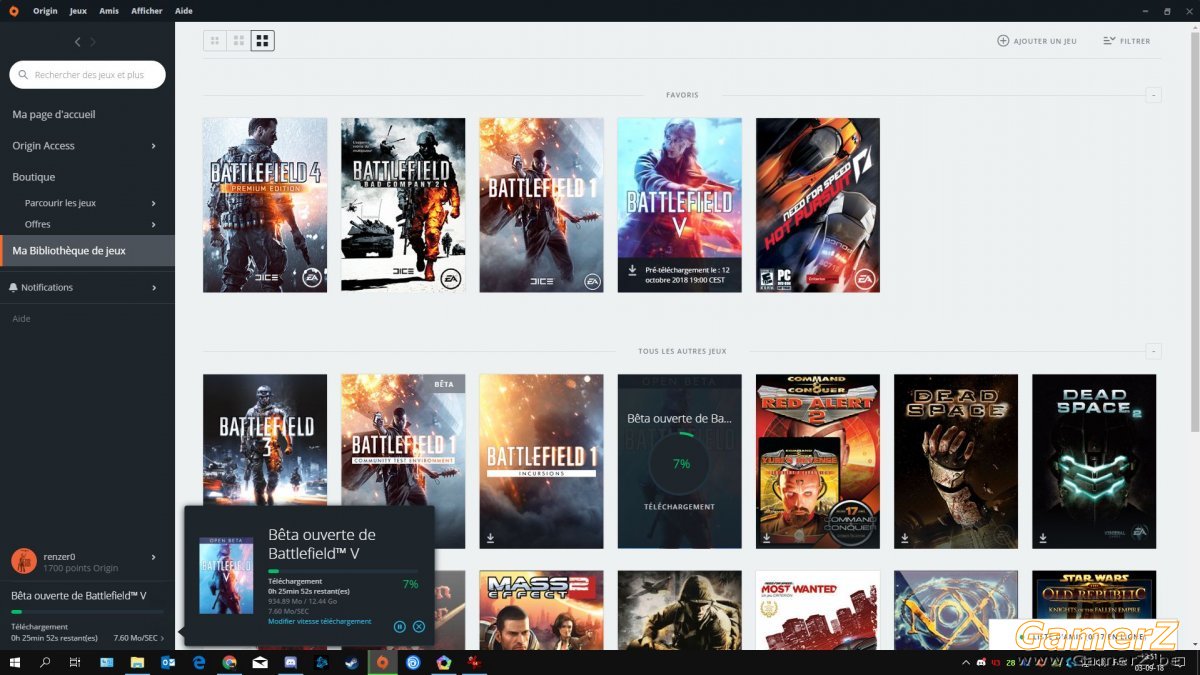Open Outlook from the taskbar
Viewport: 1200px width, 675px height.
(168, 662)
